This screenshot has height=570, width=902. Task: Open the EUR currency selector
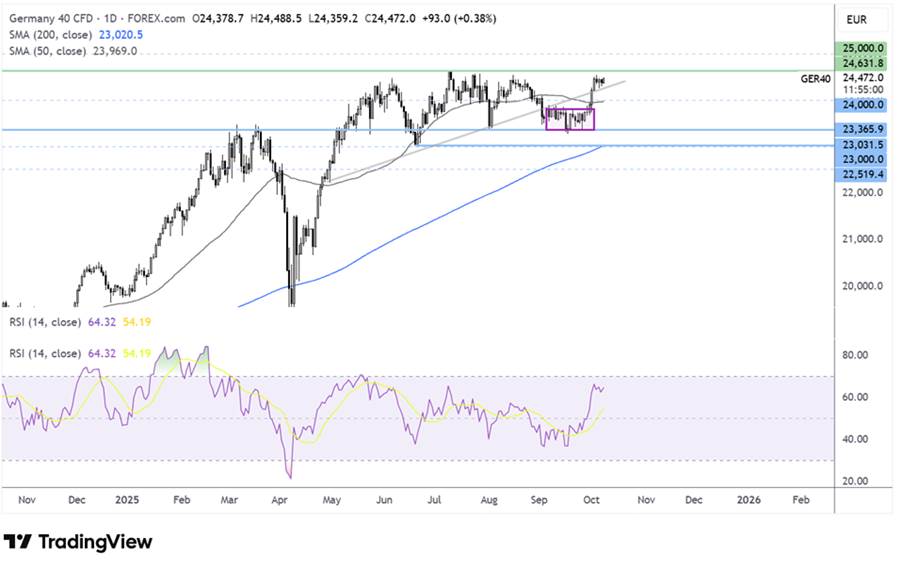pos(856,19)
